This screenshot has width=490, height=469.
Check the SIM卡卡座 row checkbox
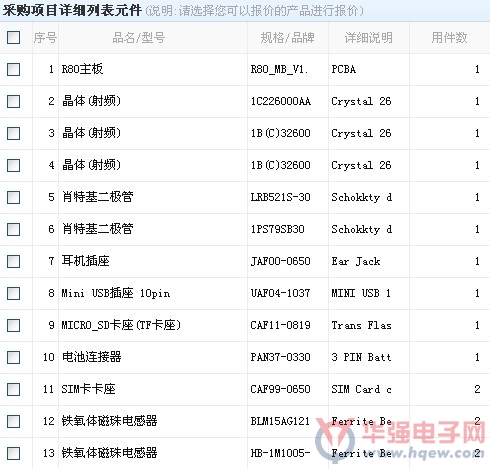[x=13, y=389]
